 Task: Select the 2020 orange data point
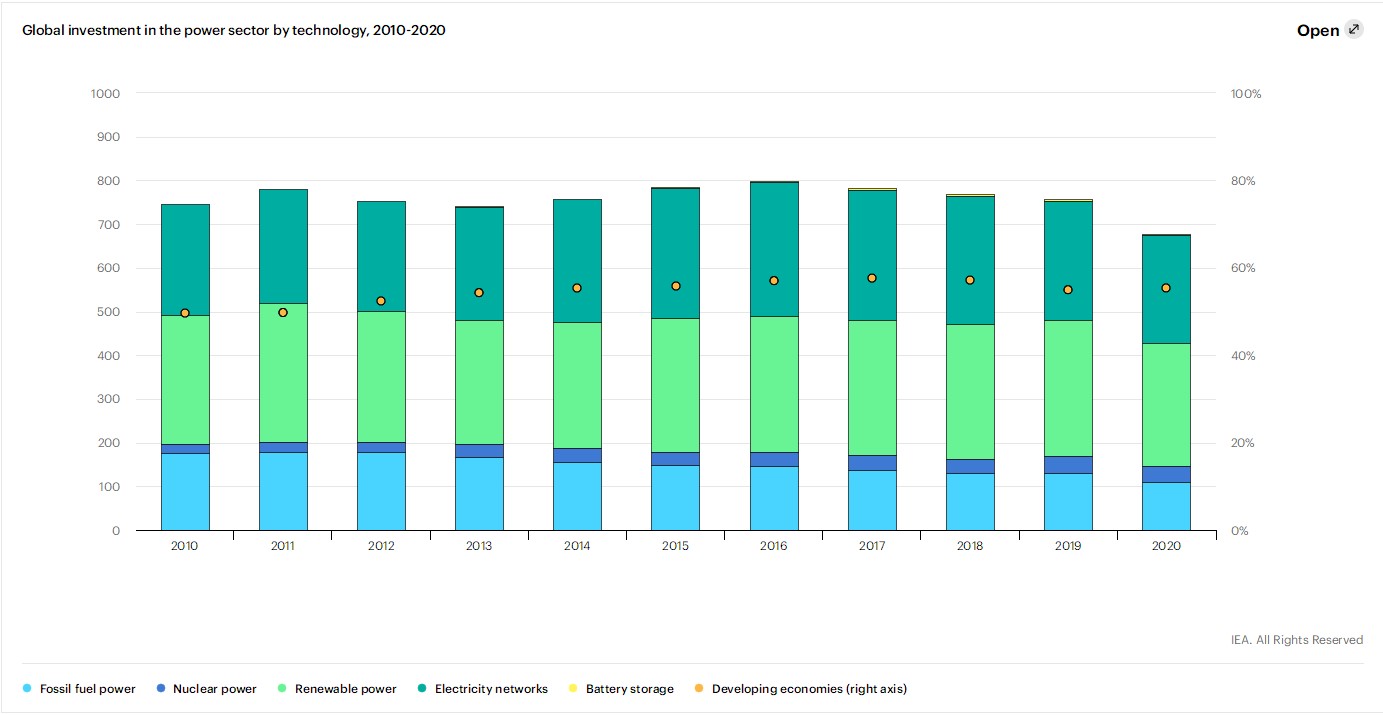1166,288
